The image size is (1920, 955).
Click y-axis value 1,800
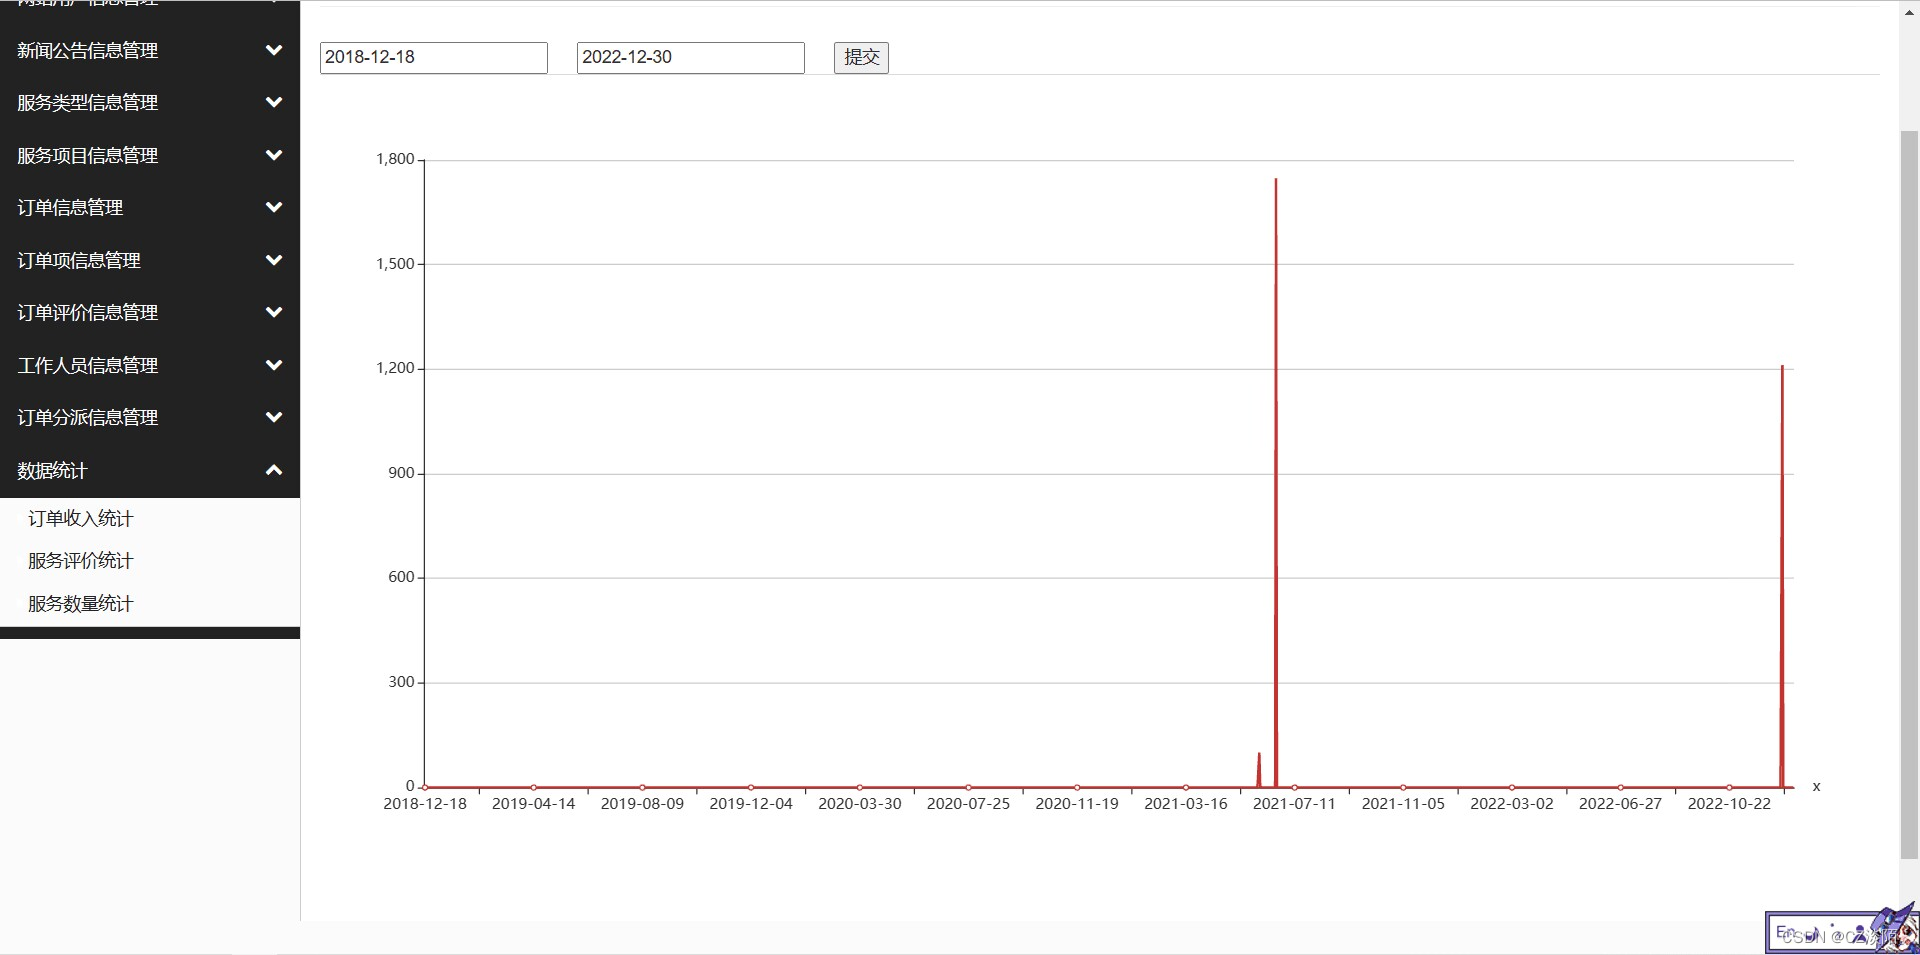pos(395,159)
